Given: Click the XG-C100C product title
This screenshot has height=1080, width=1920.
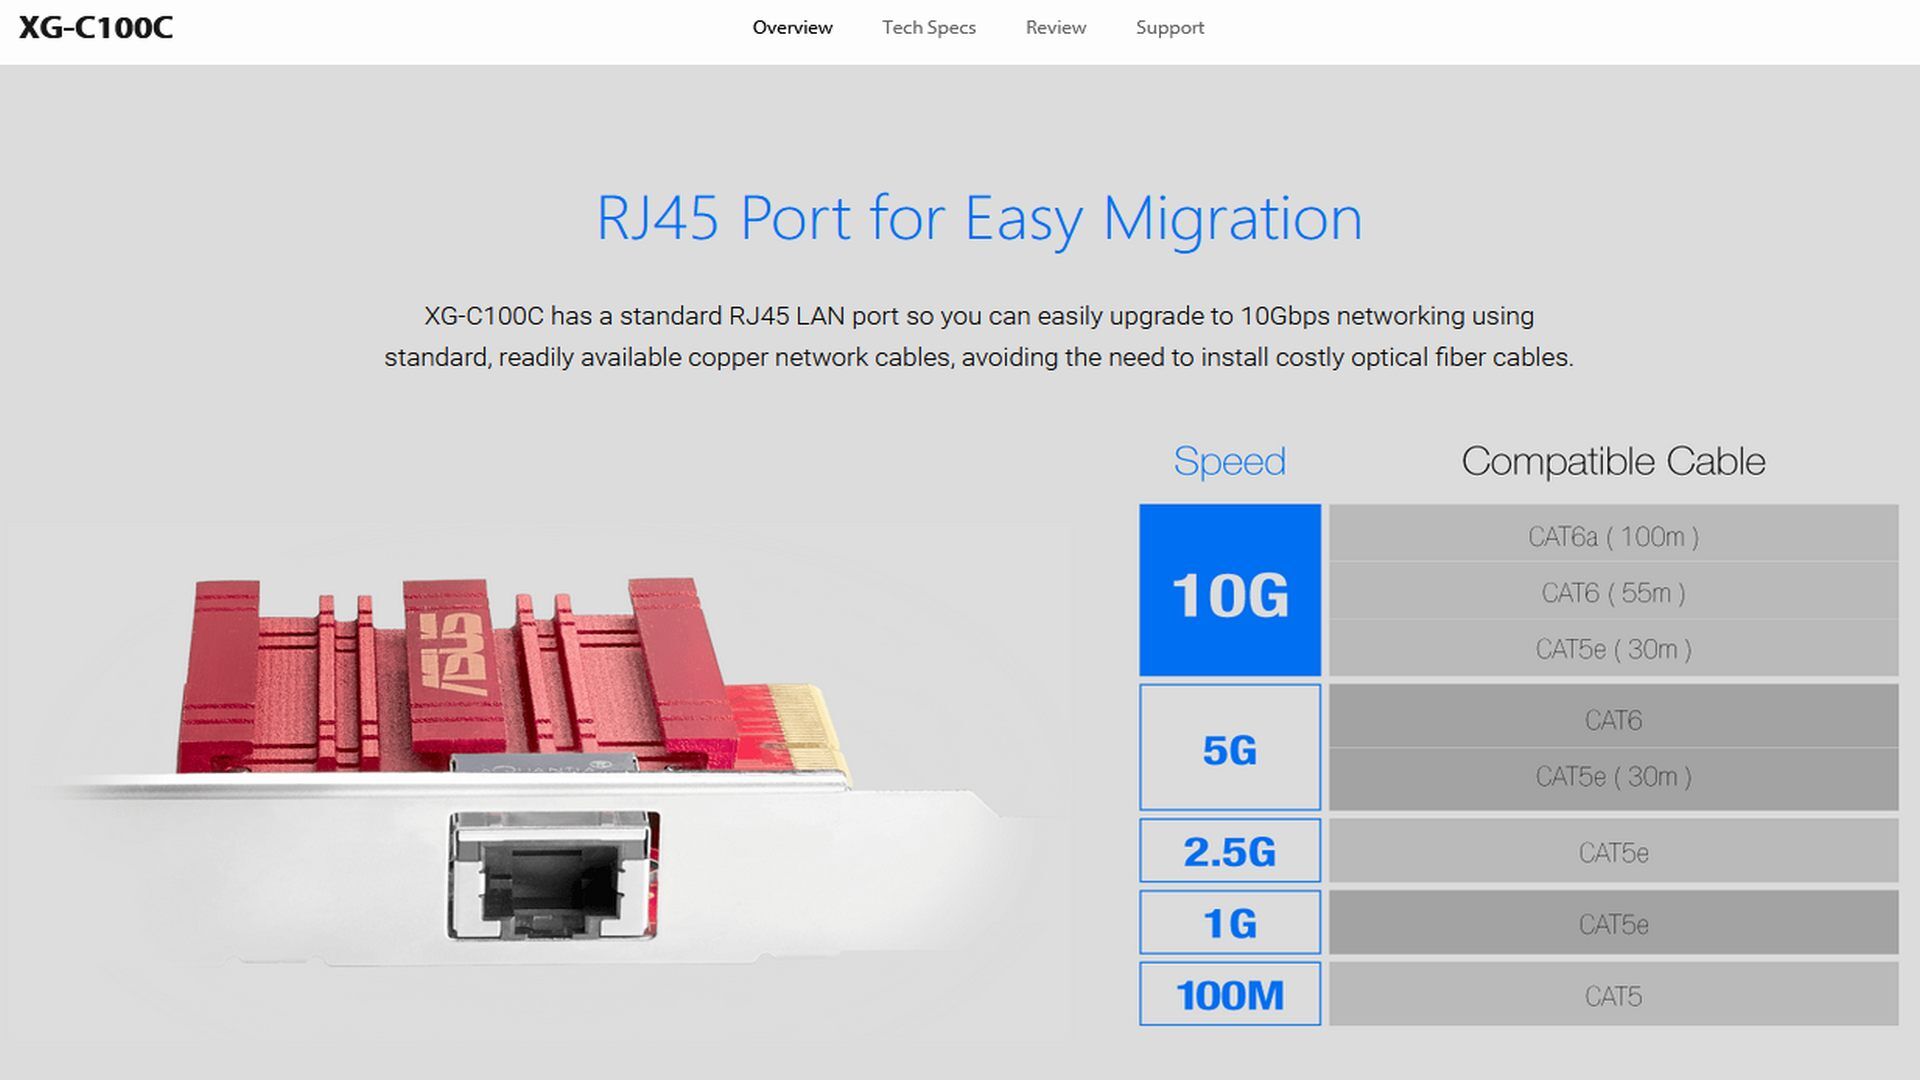Looking at the screenshot, I should (96, 27).
